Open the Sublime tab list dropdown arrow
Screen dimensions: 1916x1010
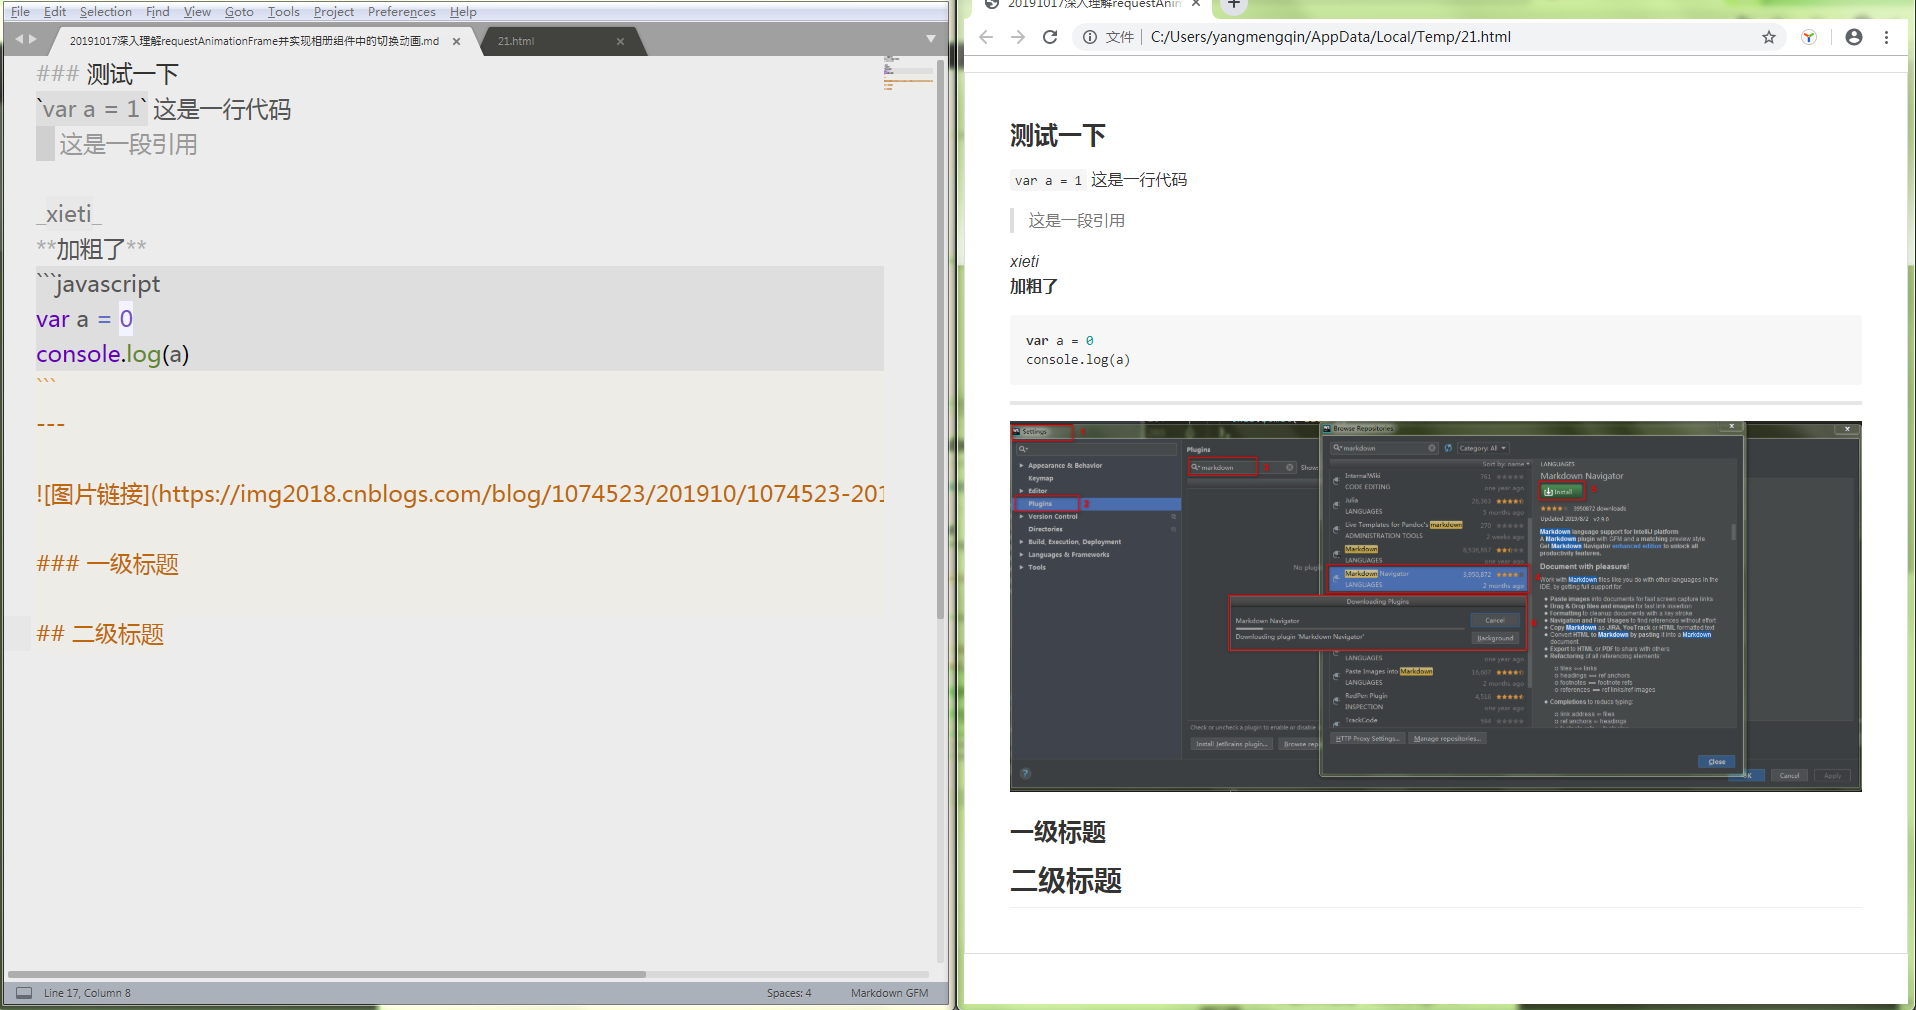[931, 39]
